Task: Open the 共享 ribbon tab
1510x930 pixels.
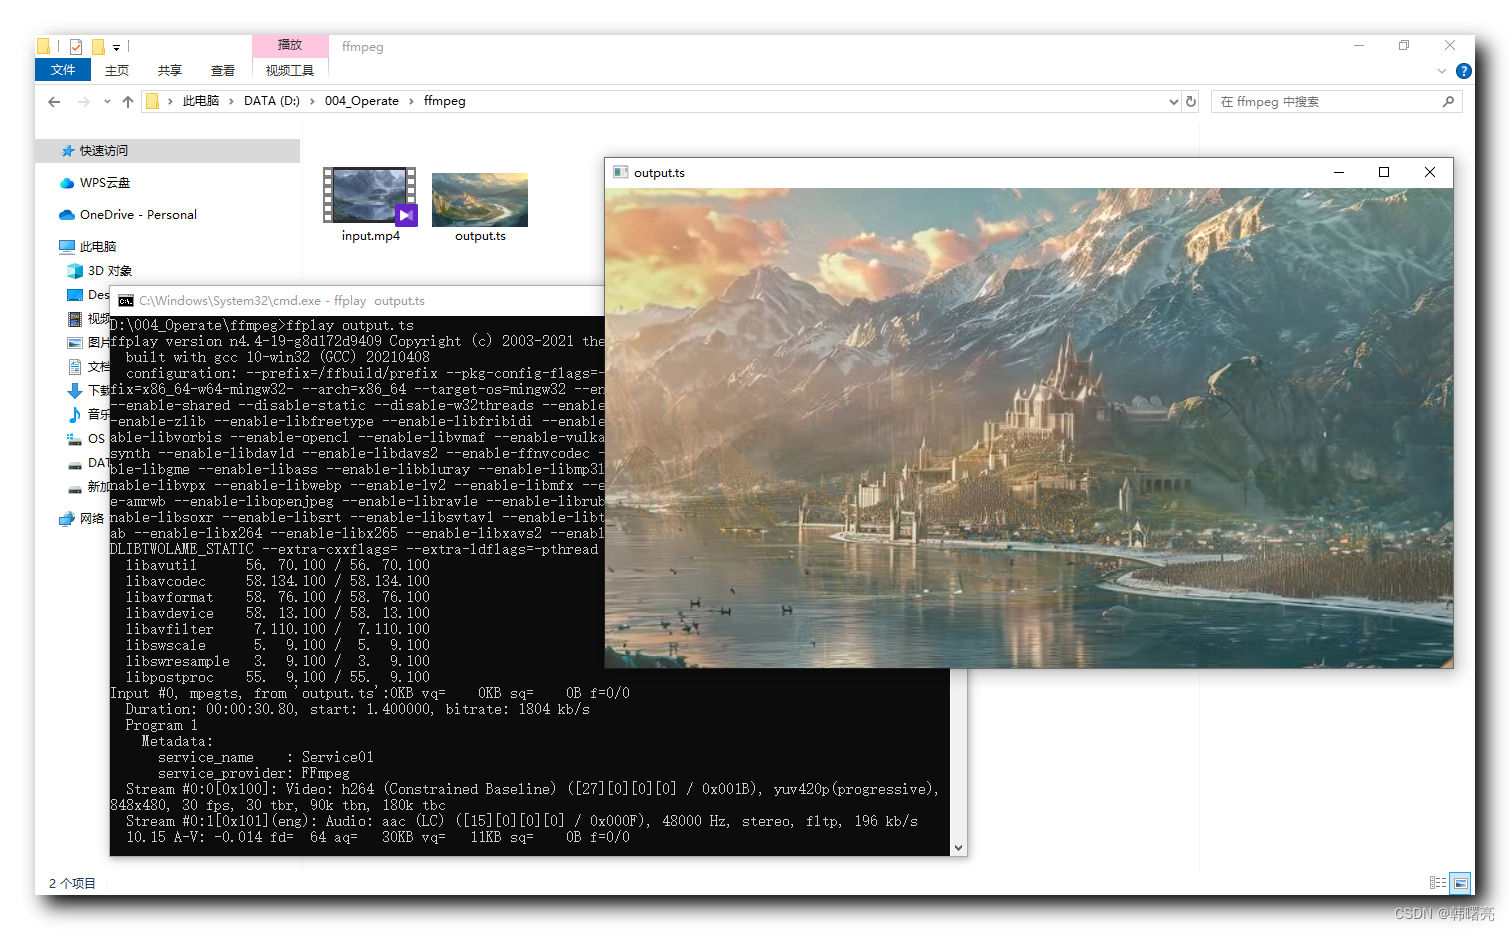Action: pyautogui.click(x=170, y=70)
